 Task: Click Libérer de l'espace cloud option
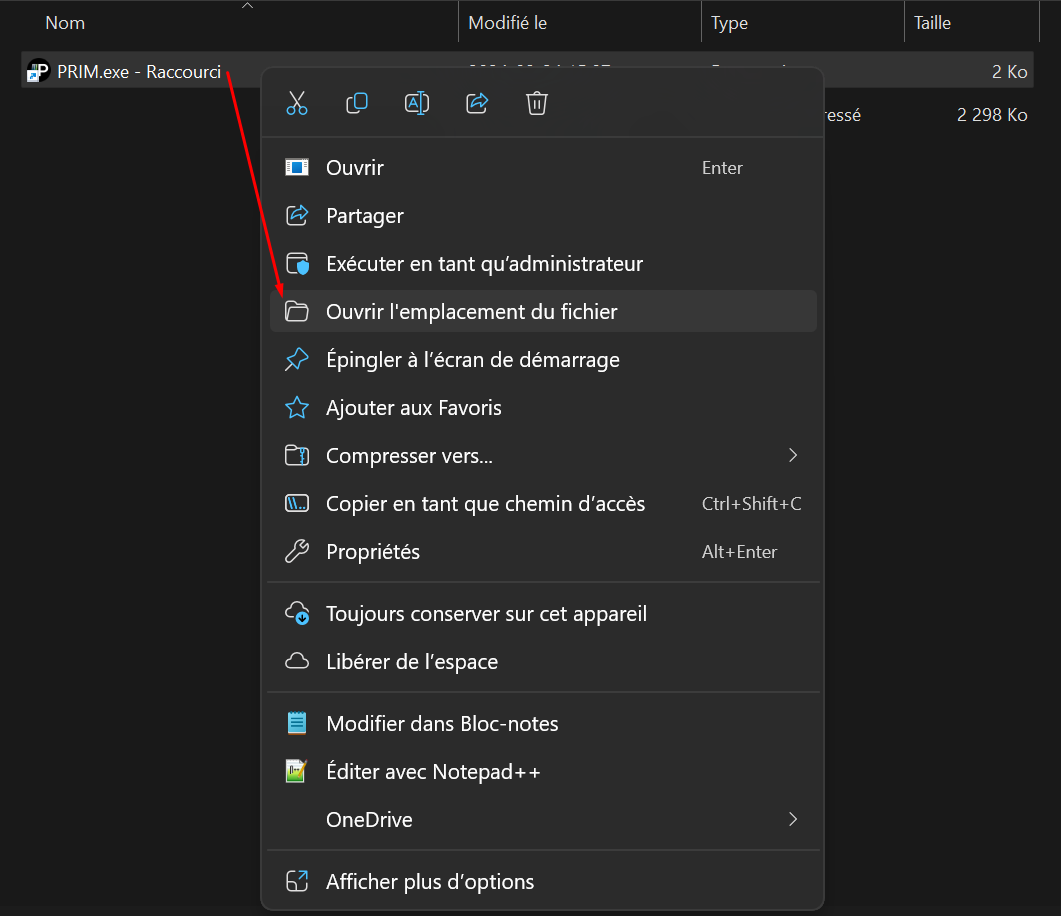tap(411, 662)
